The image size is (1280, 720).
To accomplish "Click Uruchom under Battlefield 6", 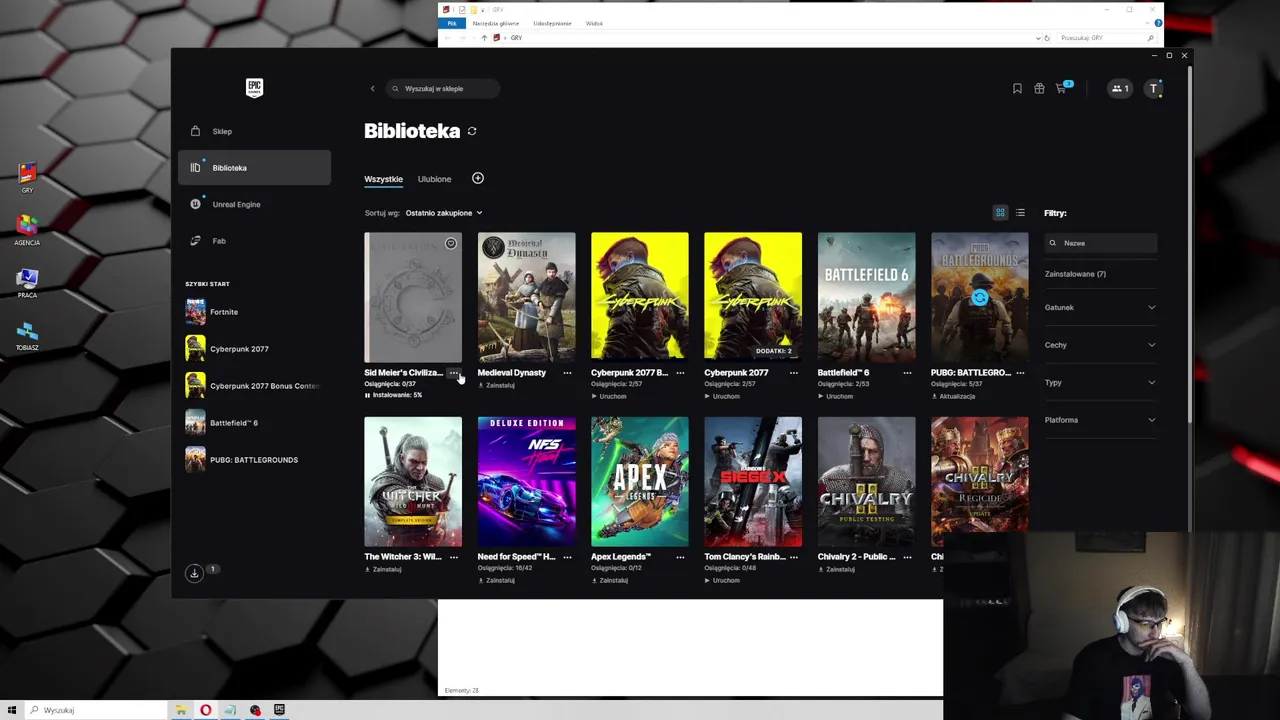I will (x=835, y=396).
